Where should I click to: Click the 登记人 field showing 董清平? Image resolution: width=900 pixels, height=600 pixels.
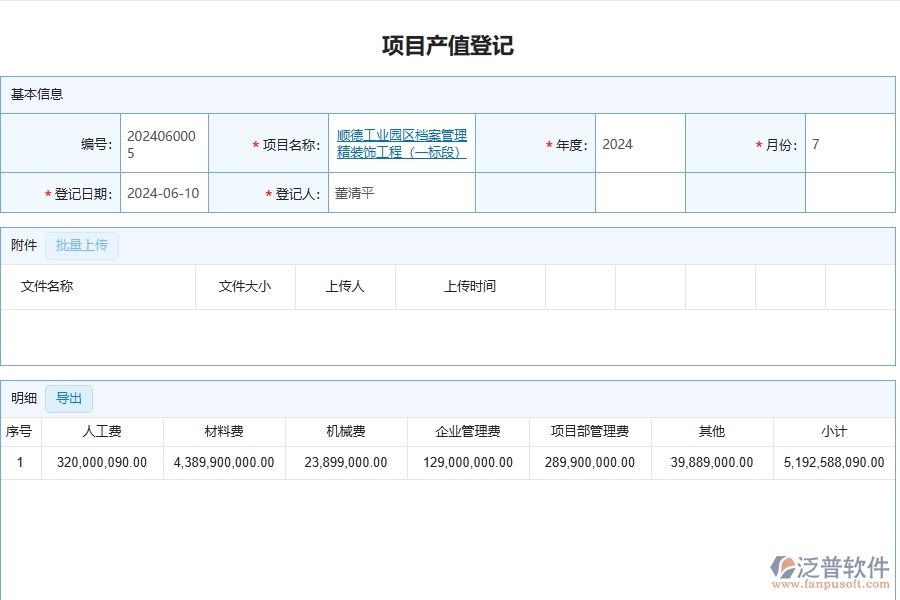[351, 193]
